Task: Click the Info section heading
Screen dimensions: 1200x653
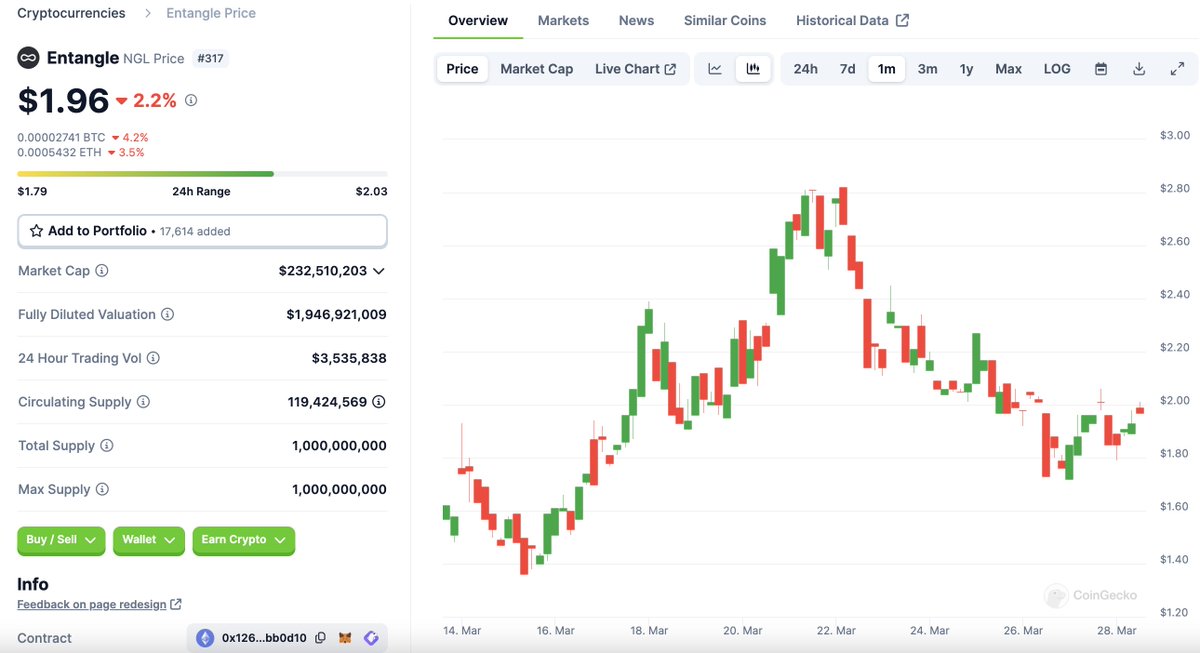Action: coord(33,584)
